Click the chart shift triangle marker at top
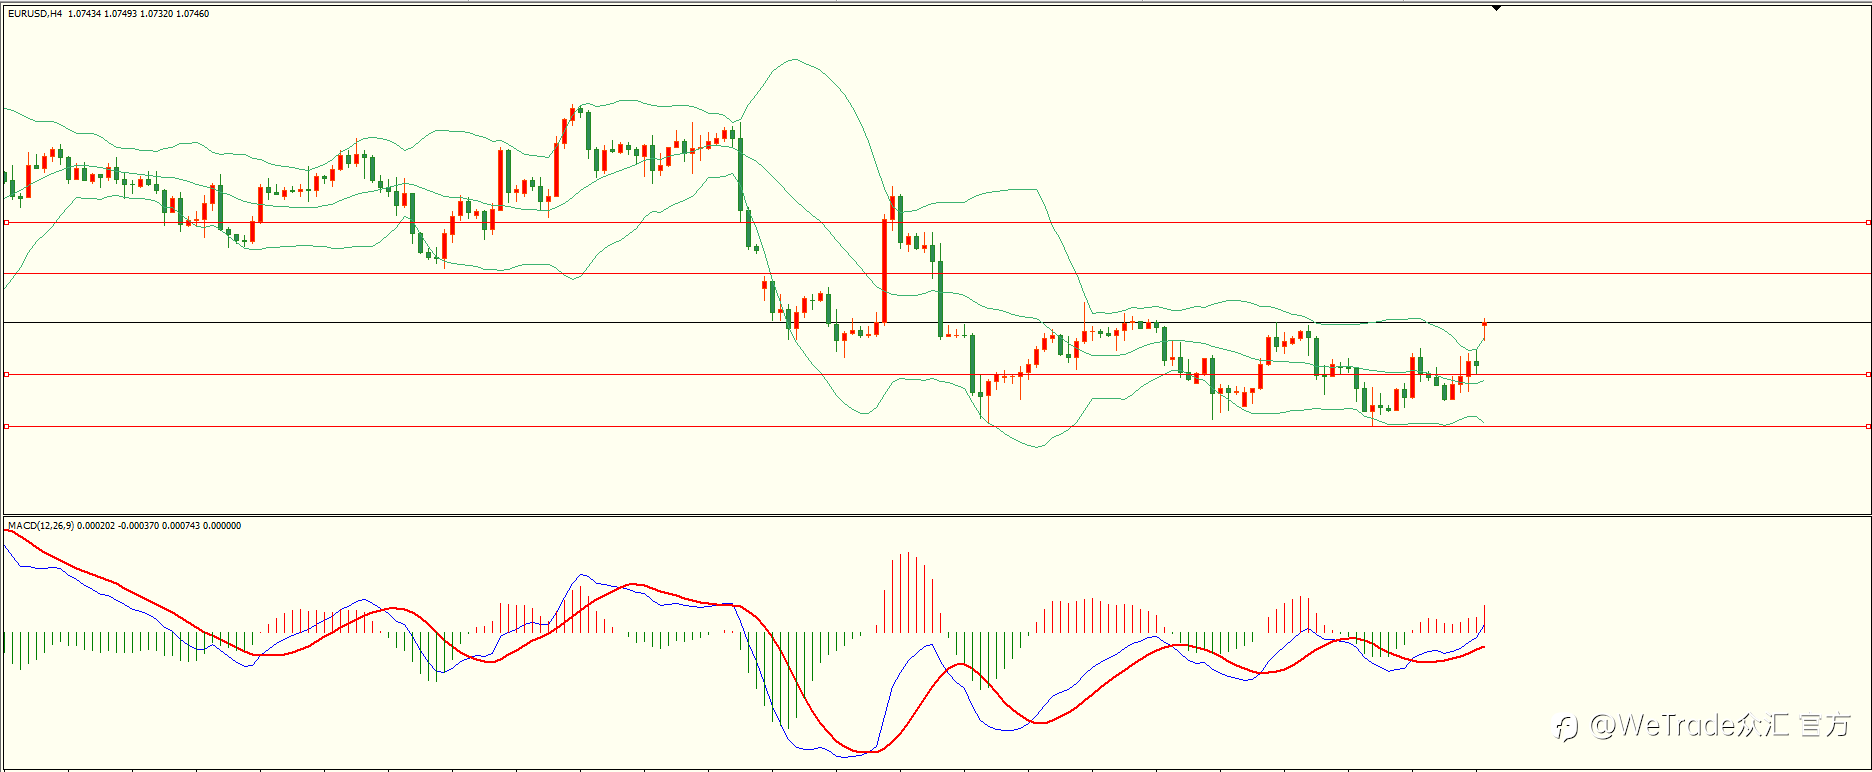Image resolution: width=1872 pixels, height=772 pixels. point(1496,8)
